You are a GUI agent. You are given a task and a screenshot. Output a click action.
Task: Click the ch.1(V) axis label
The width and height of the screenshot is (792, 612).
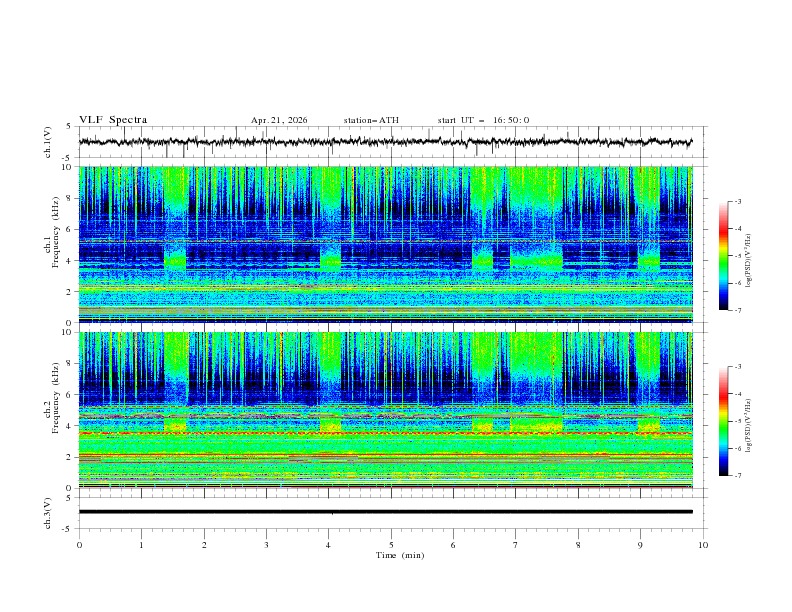(47, 142)
